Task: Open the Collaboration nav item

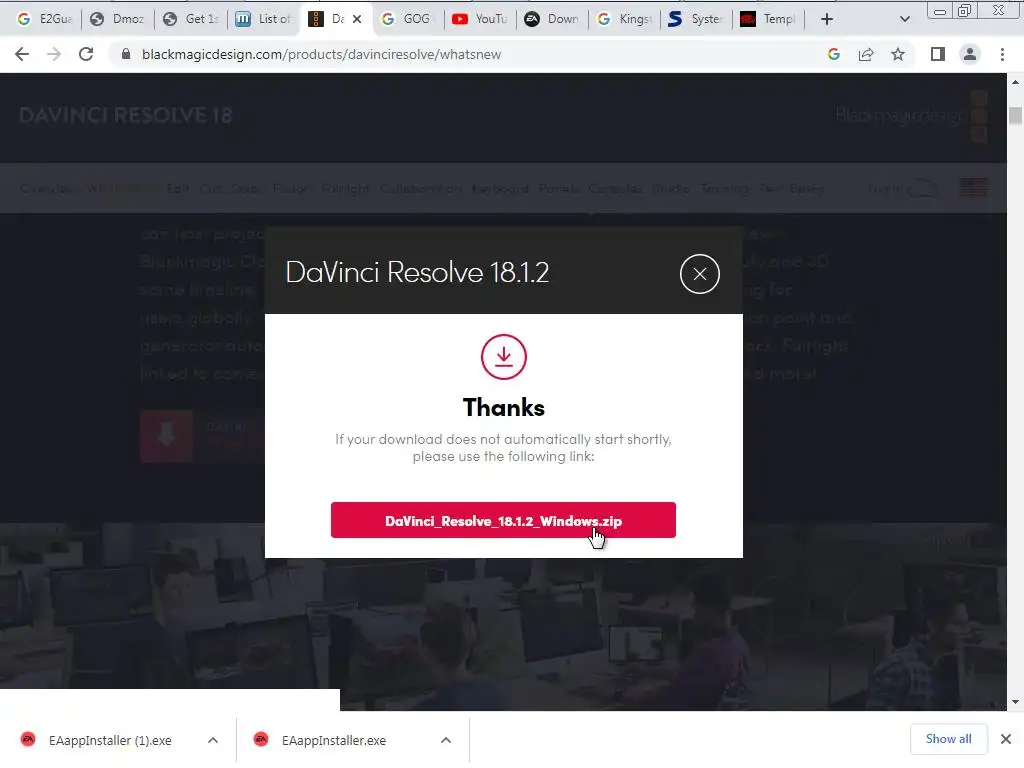Action: pyautogui.click(x=421, y=189)
